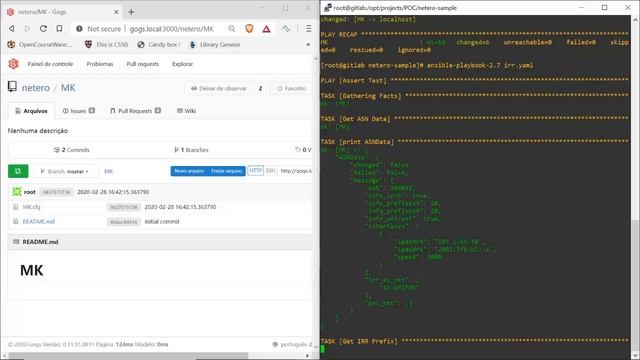Image resolution: width=640 pixels, height=360 pixels.
Task: Open Library Genesis bookmark
Action: [x=215, y=44]
